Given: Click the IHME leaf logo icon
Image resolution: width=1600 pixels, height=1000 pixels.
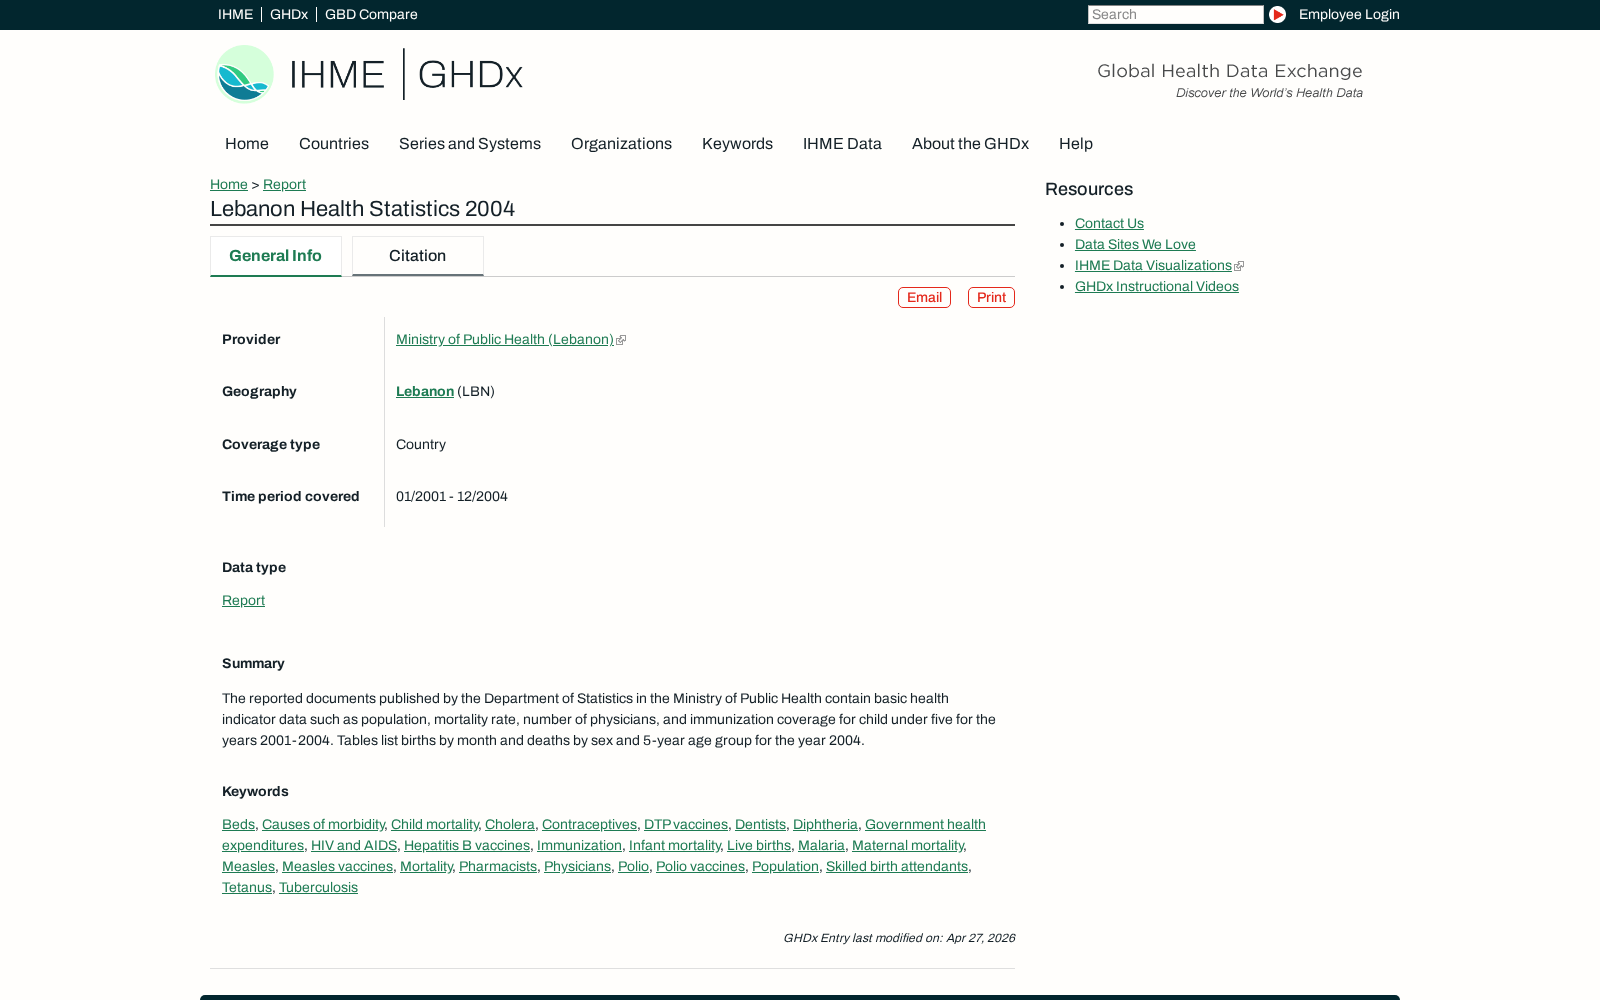Looking at the screenshot, I should (x=244, y=74).
